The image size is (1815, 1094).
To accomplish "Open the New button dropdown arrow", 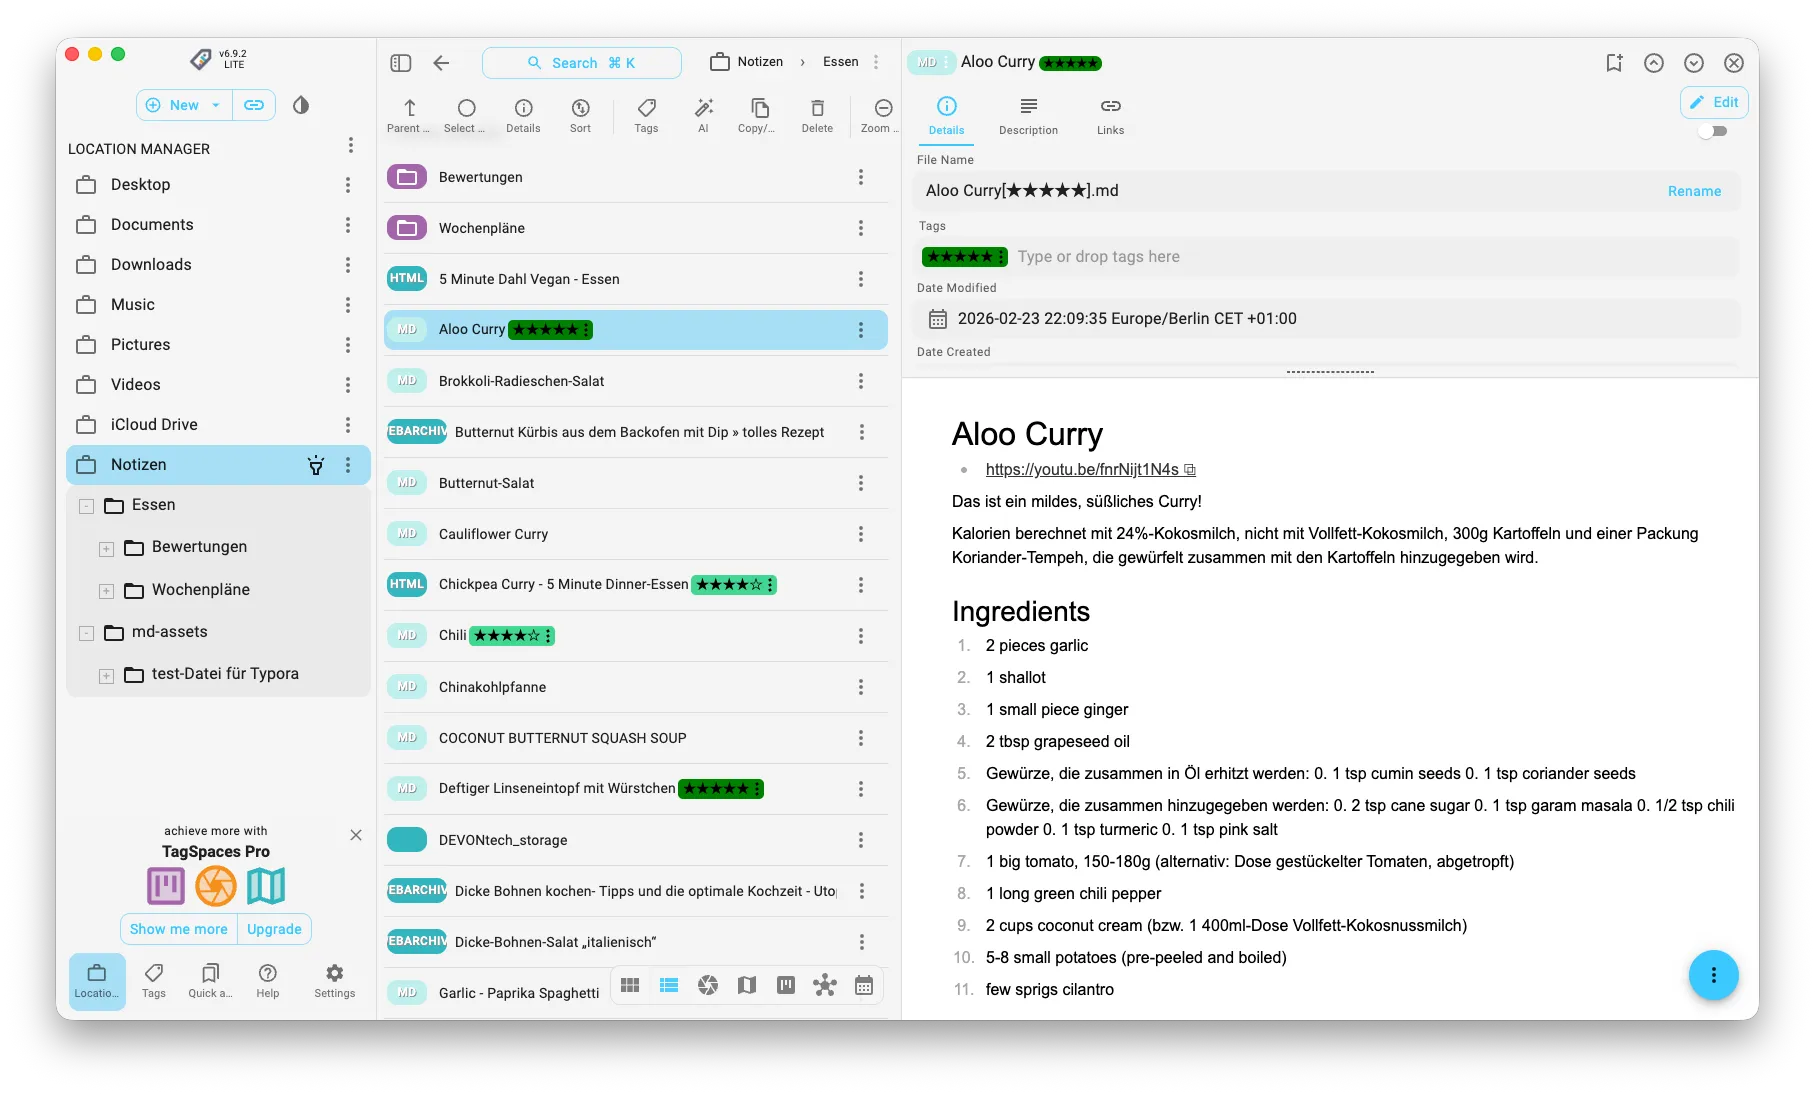I will pyautogui.click(x=216, y=105).
